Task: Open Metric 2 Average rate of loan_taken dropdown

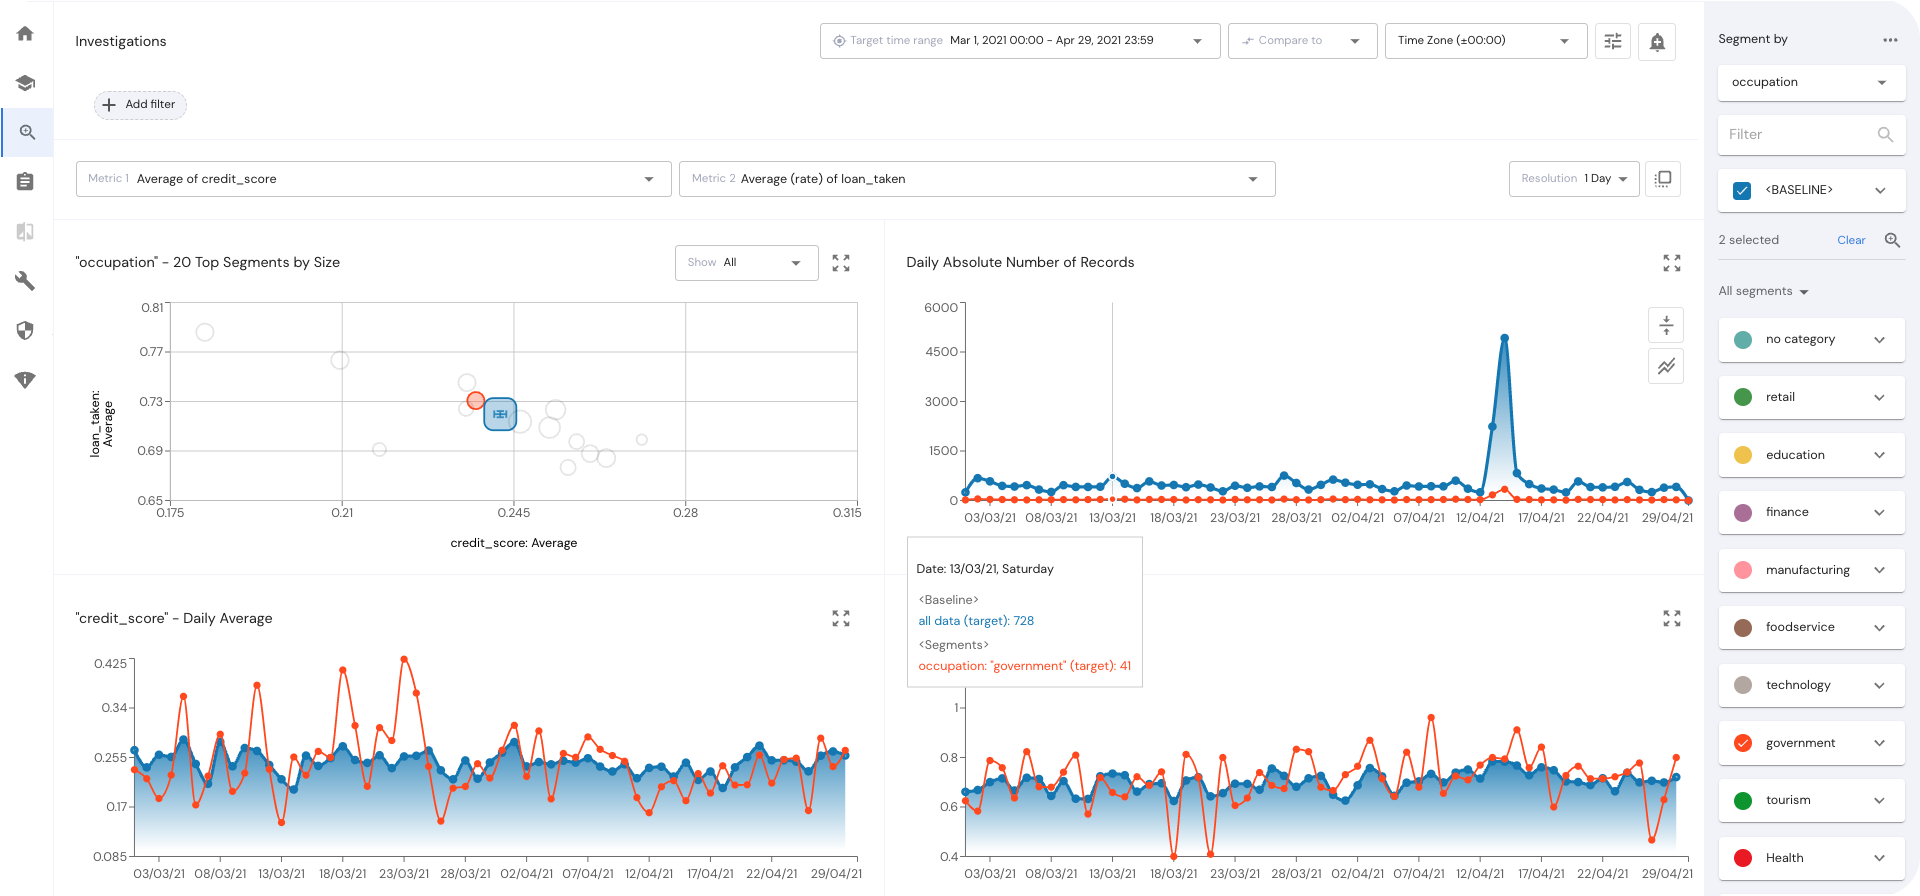Action: tap(977, 179)
